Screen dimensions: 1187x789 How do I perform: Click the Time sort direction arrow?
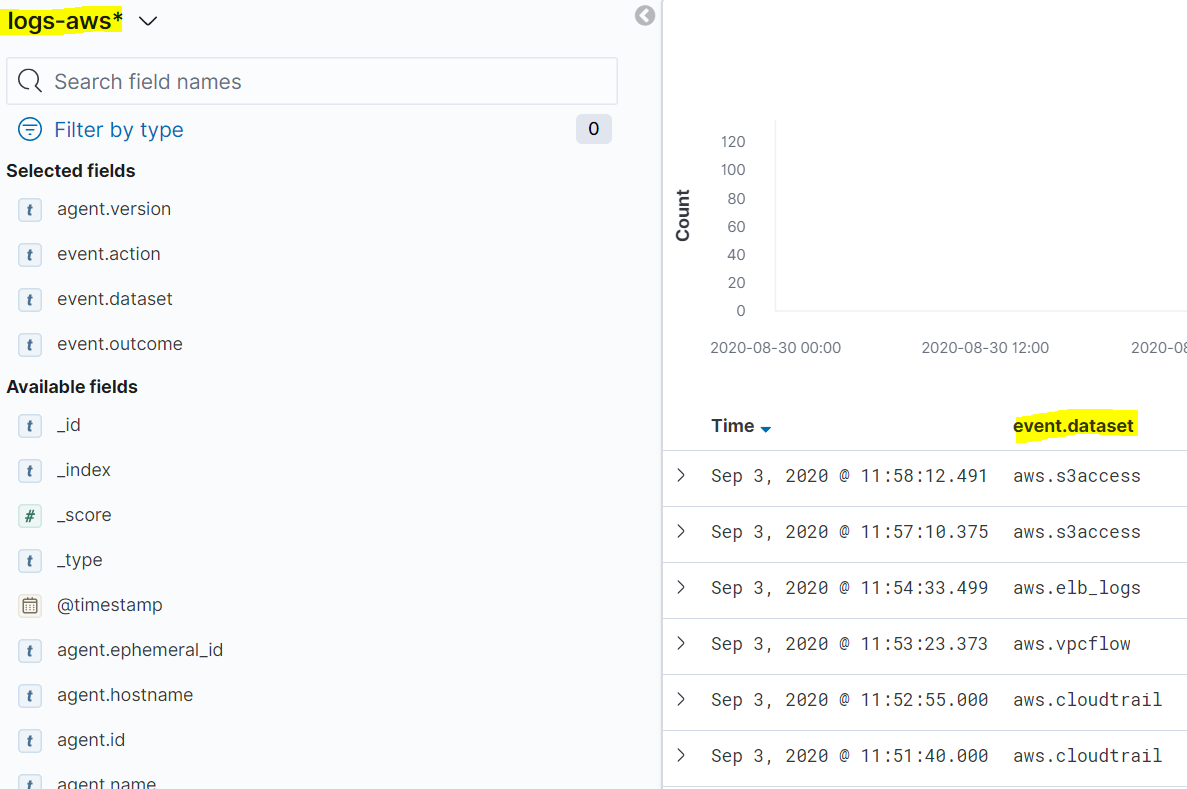[765, 429]
